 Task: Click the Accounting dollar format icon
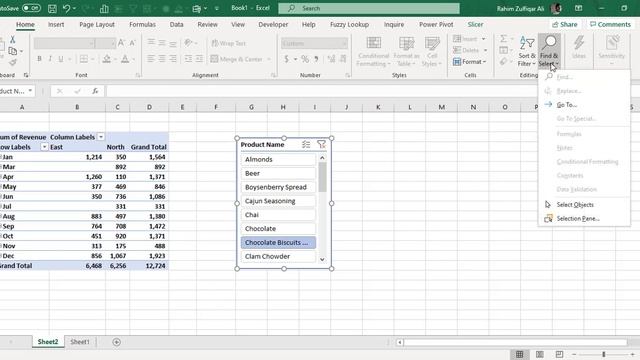coord(287,59)
